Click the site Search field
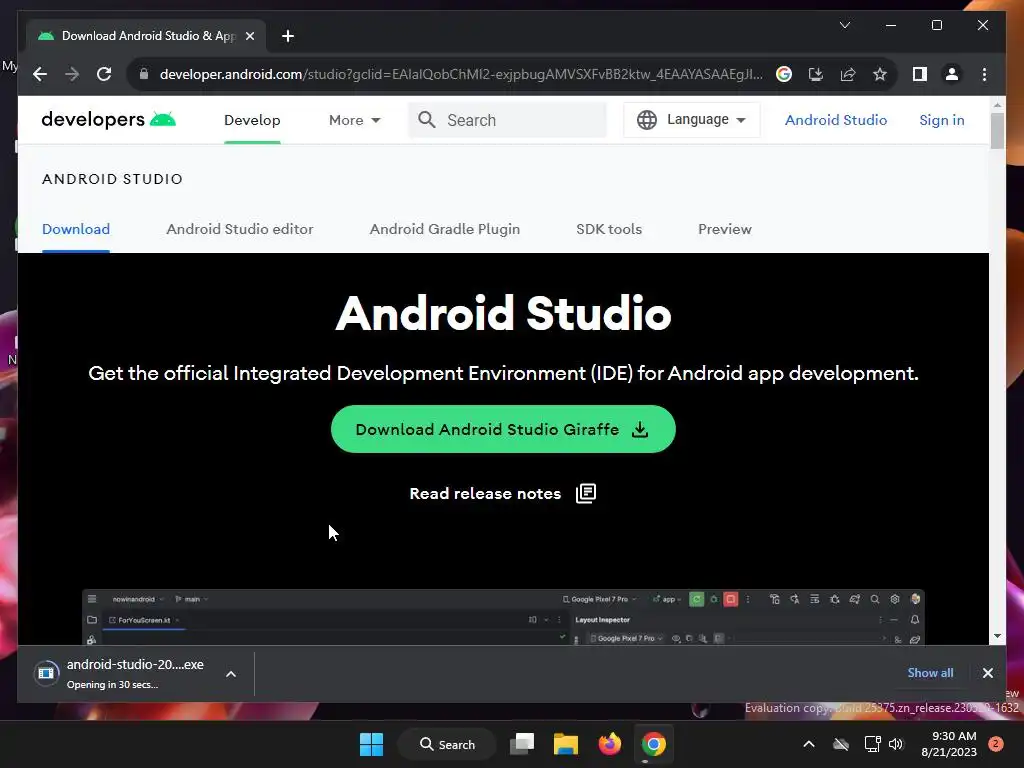The width and height of the screenshot is (1024, 768). click(x=507, y=120)
